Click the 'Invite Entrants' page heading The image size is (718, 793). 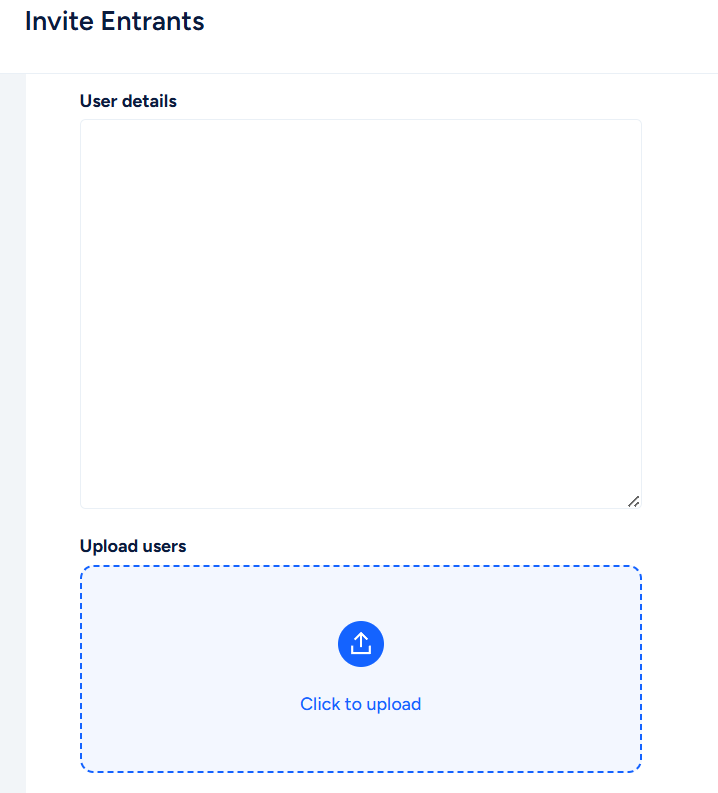pos(115,21)
